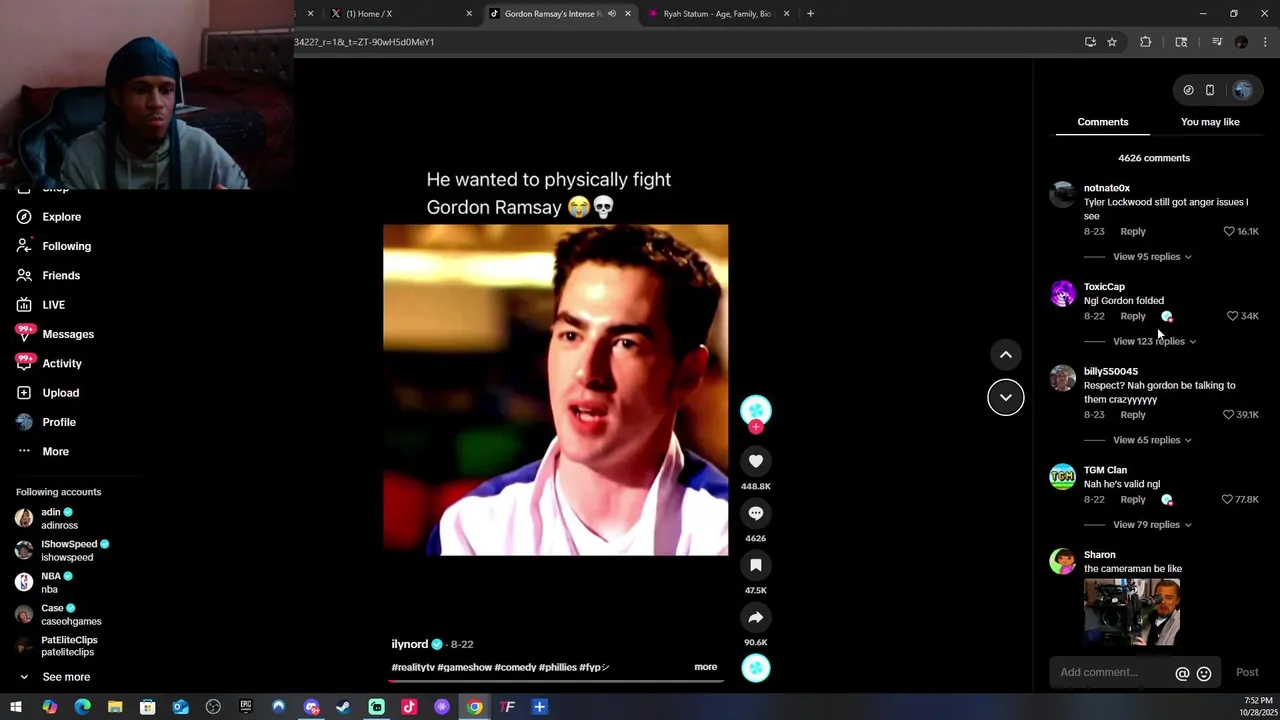1280x720 pixels.
Task: Like ToxicCap's comment heart
Action: click(x=1232, y=316)
